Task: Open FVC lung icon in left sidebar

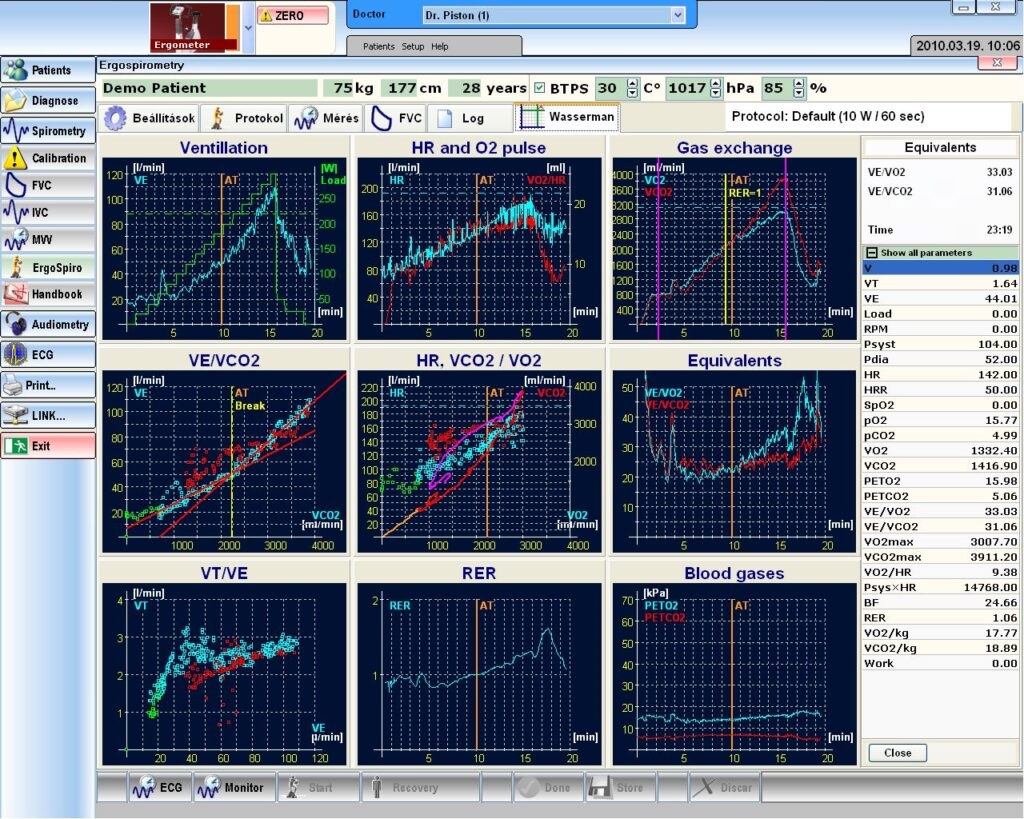Action: pyautogui.click(x=16, y=185)
